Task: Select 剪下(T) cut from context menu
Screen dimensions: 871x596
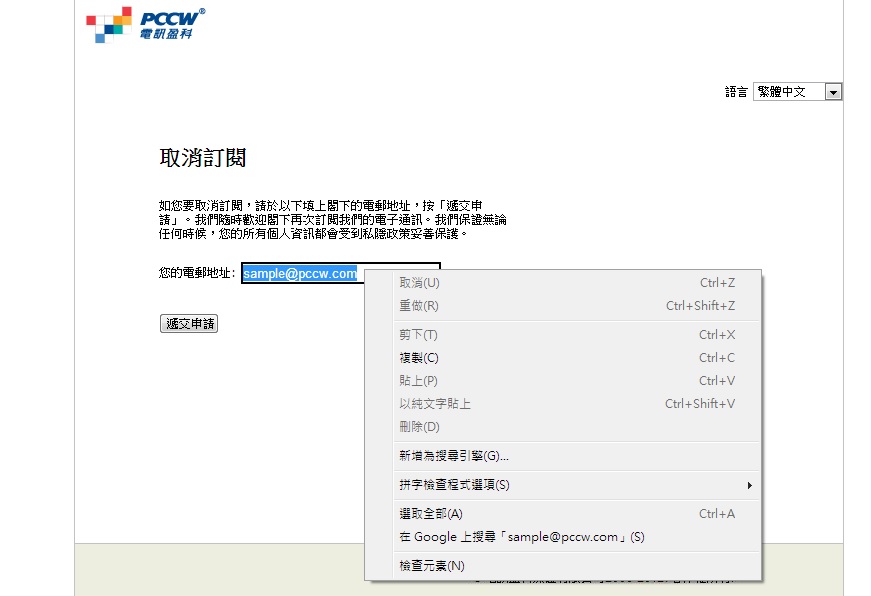Action: click(418, 335)
